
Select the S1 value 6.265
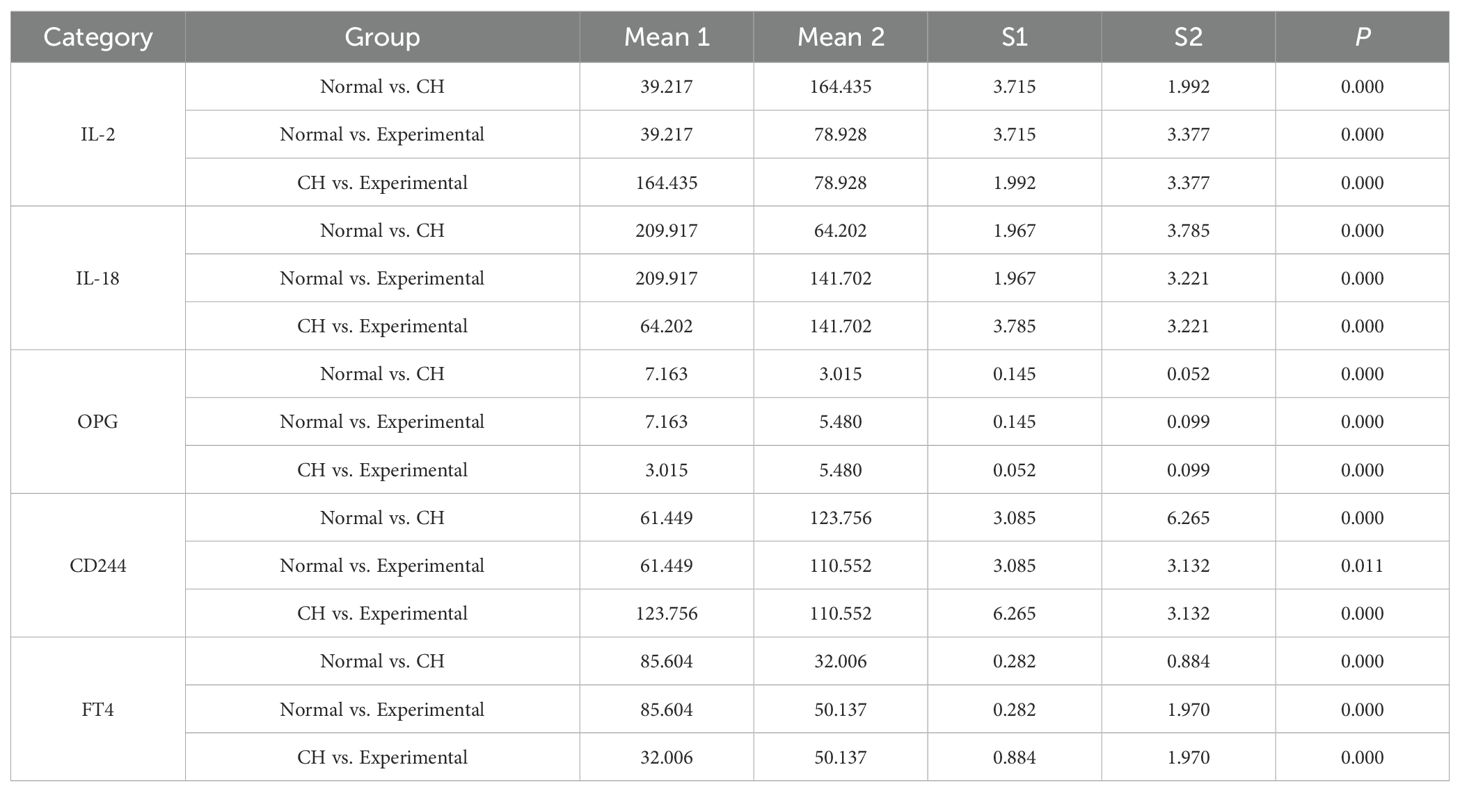(1014, 614)
